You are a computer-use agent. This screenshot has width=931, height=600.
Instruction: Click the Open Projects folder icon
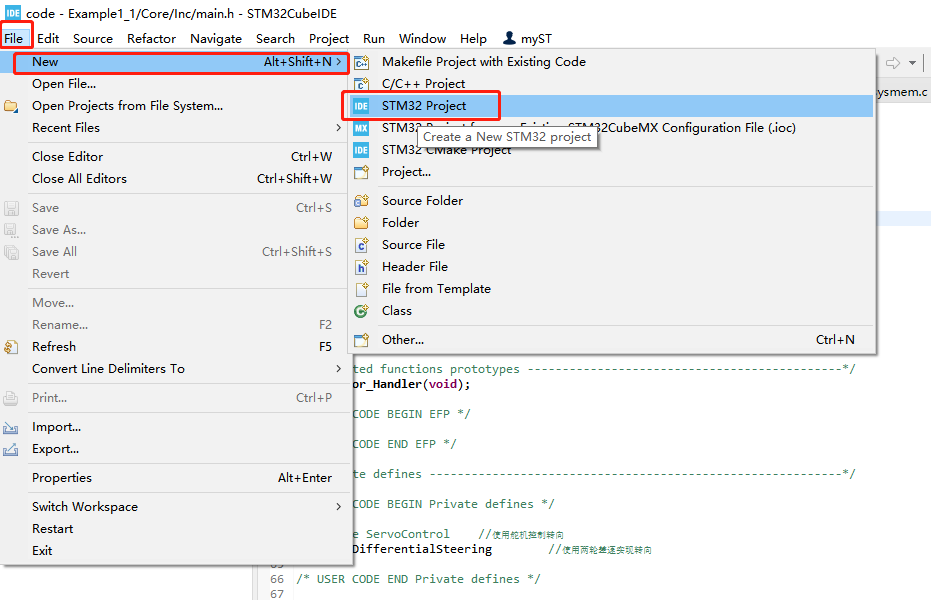[x=11, y=106]
